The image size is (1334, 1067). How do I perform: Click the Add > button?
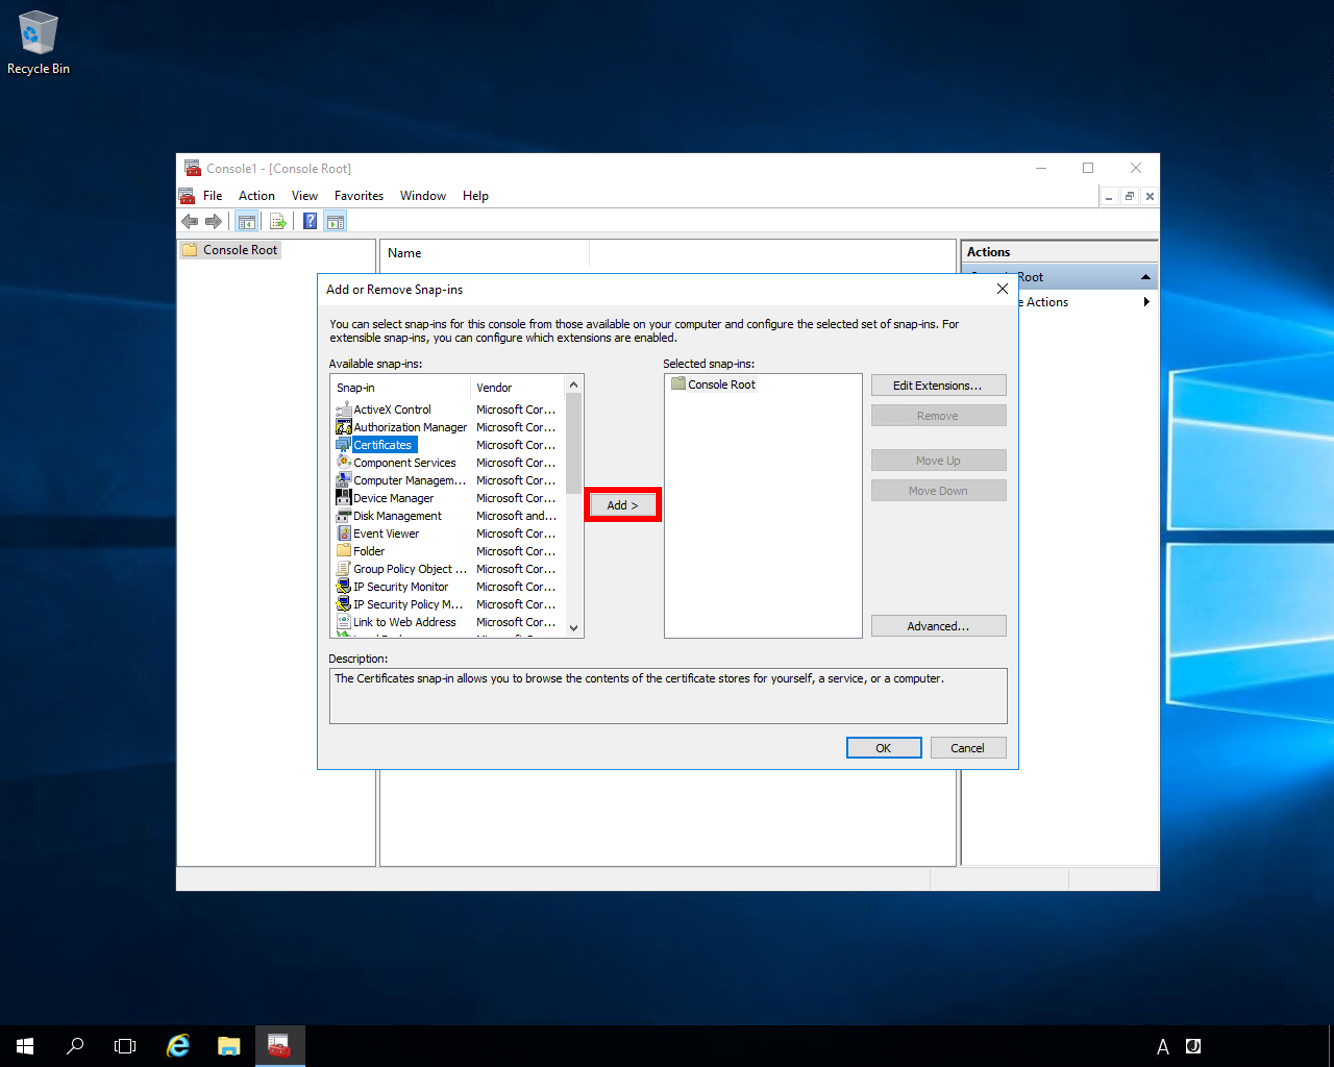pos(622,505)
